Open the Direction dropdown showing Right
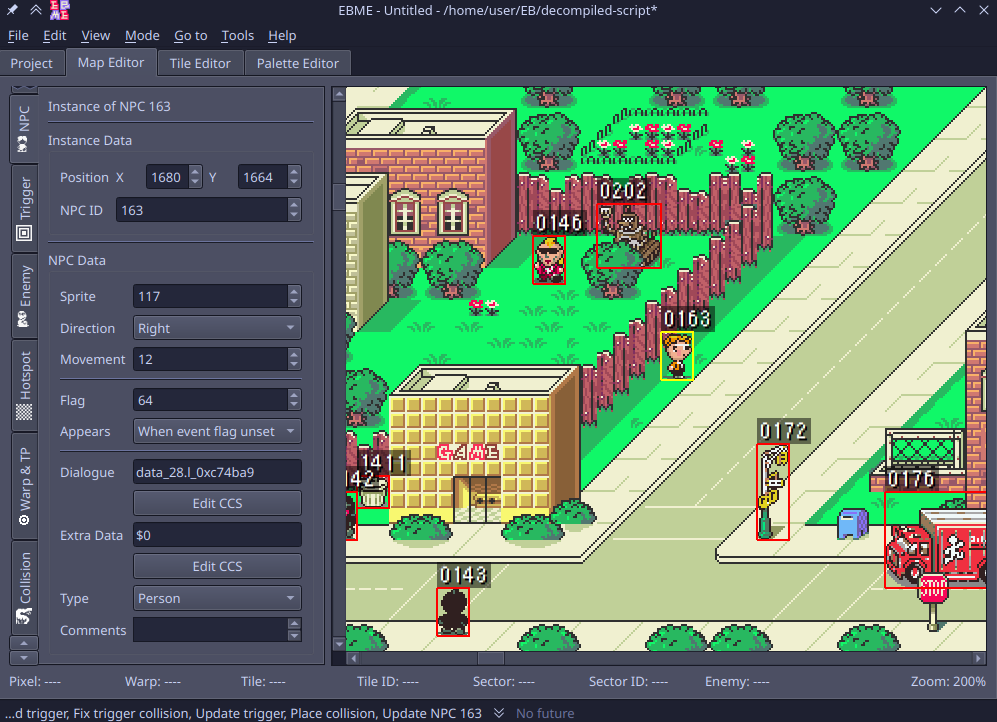The height and width of the screenshot is (722, 997). point(217,328)
